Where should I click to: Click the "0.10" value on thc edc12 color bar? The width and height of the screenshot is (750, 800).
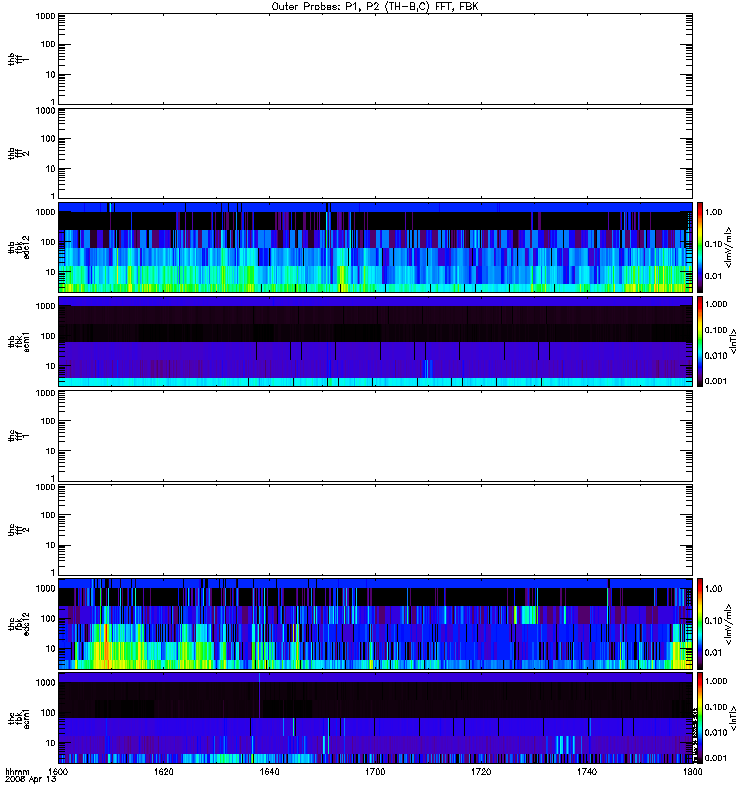[713, 620]
